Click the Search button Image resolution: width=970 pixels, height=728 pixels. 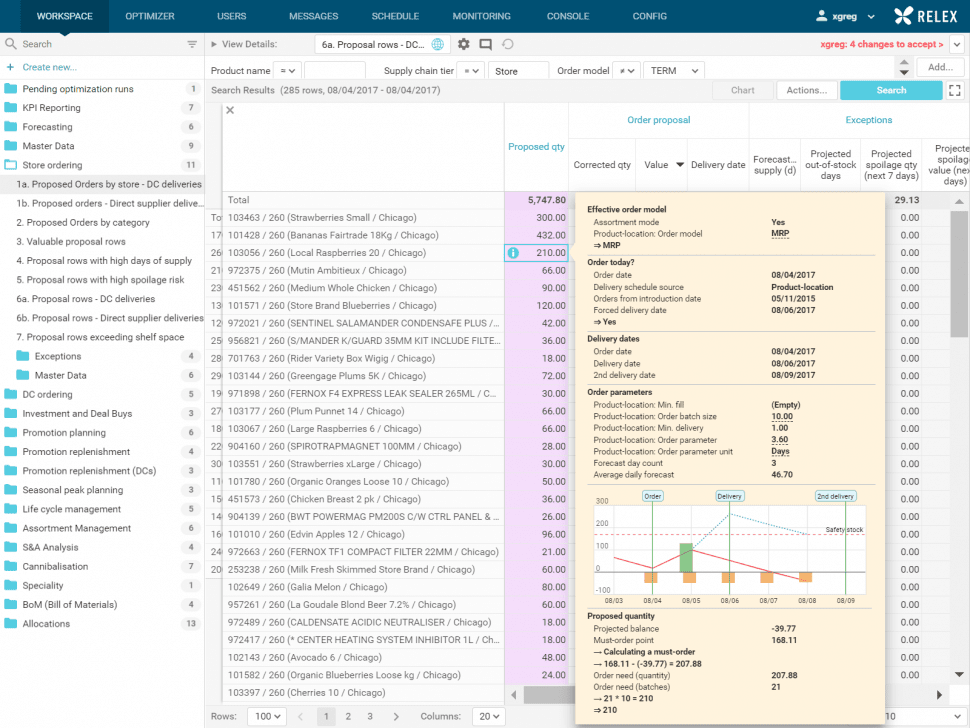890,90
